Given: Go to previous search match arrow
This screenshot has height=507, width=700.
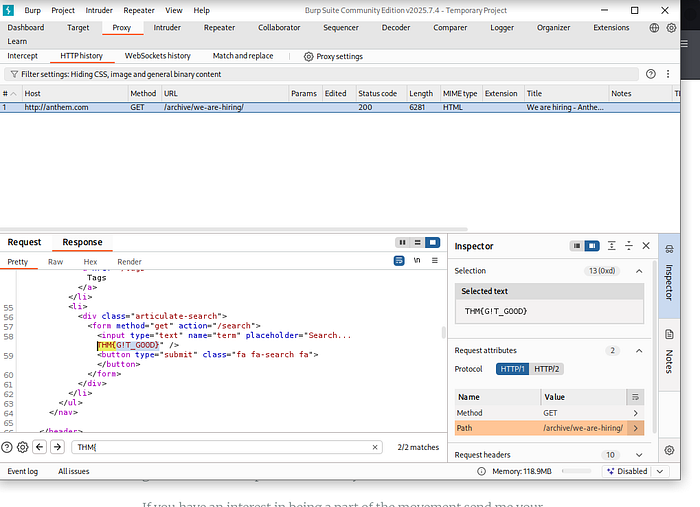Looking at the screenshot, I should tap(40, 447).
